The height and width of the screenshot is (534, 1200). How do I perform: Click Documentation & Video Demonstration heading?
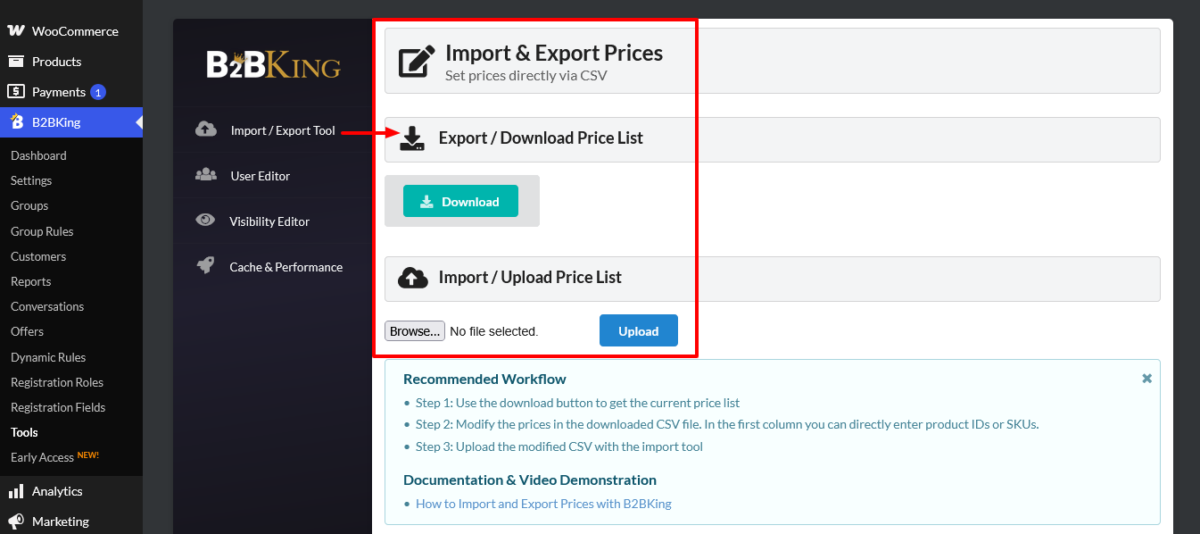click(530, 480)
